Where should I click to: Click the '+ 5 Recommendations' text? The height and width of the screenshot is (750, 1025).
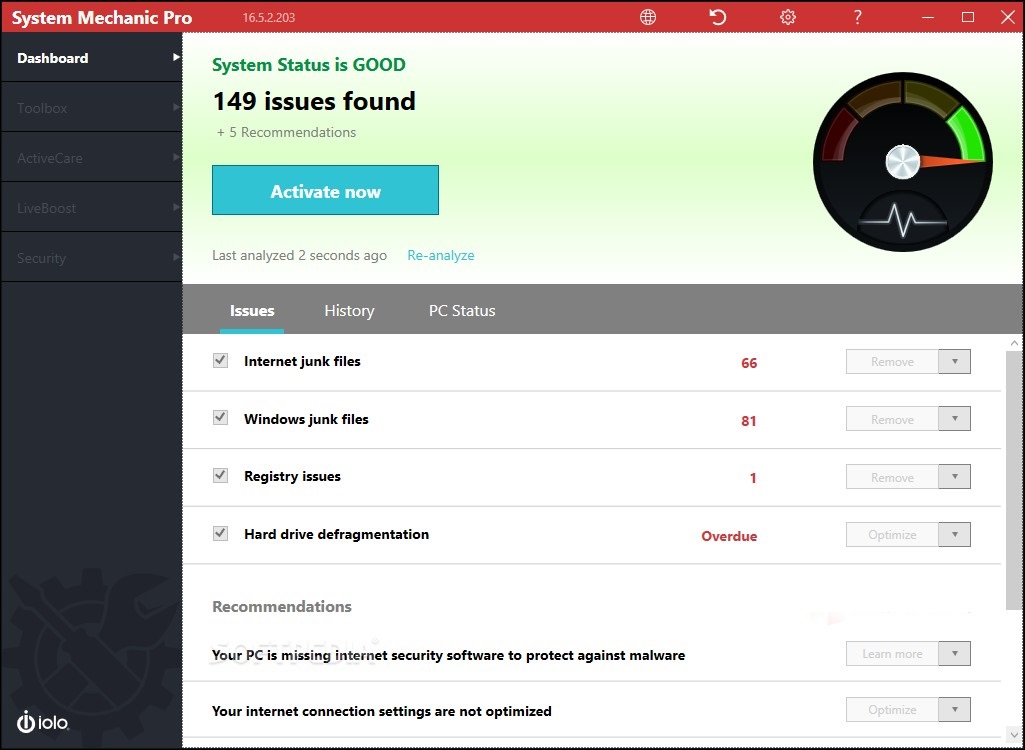click(x=286, y=132)
